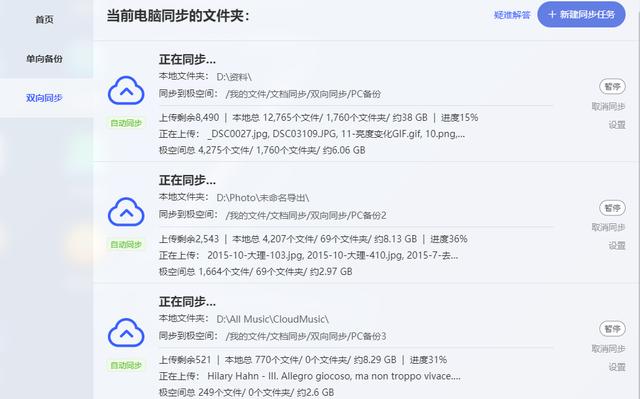Click the 进度15% status line
This screenshot has height=399, width=640.
coord(318,117)
